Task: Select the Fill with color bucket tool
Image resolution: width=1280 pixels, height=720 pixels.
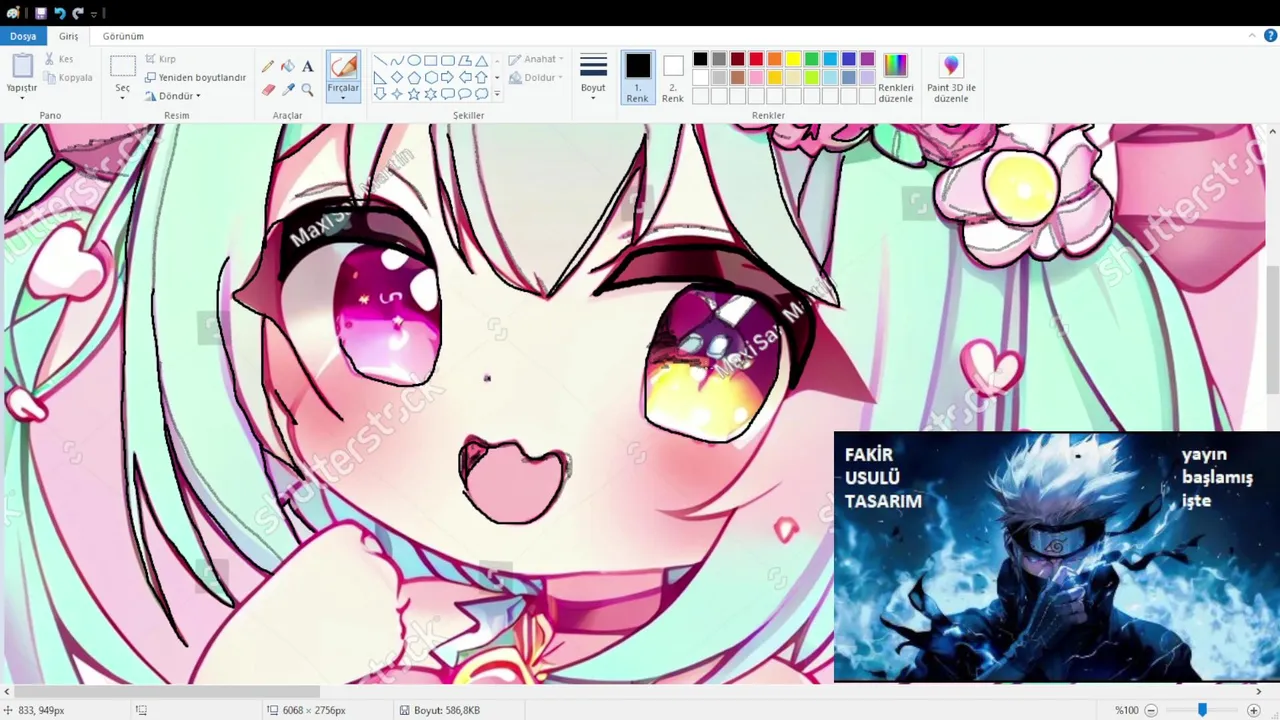Action: 288,66
